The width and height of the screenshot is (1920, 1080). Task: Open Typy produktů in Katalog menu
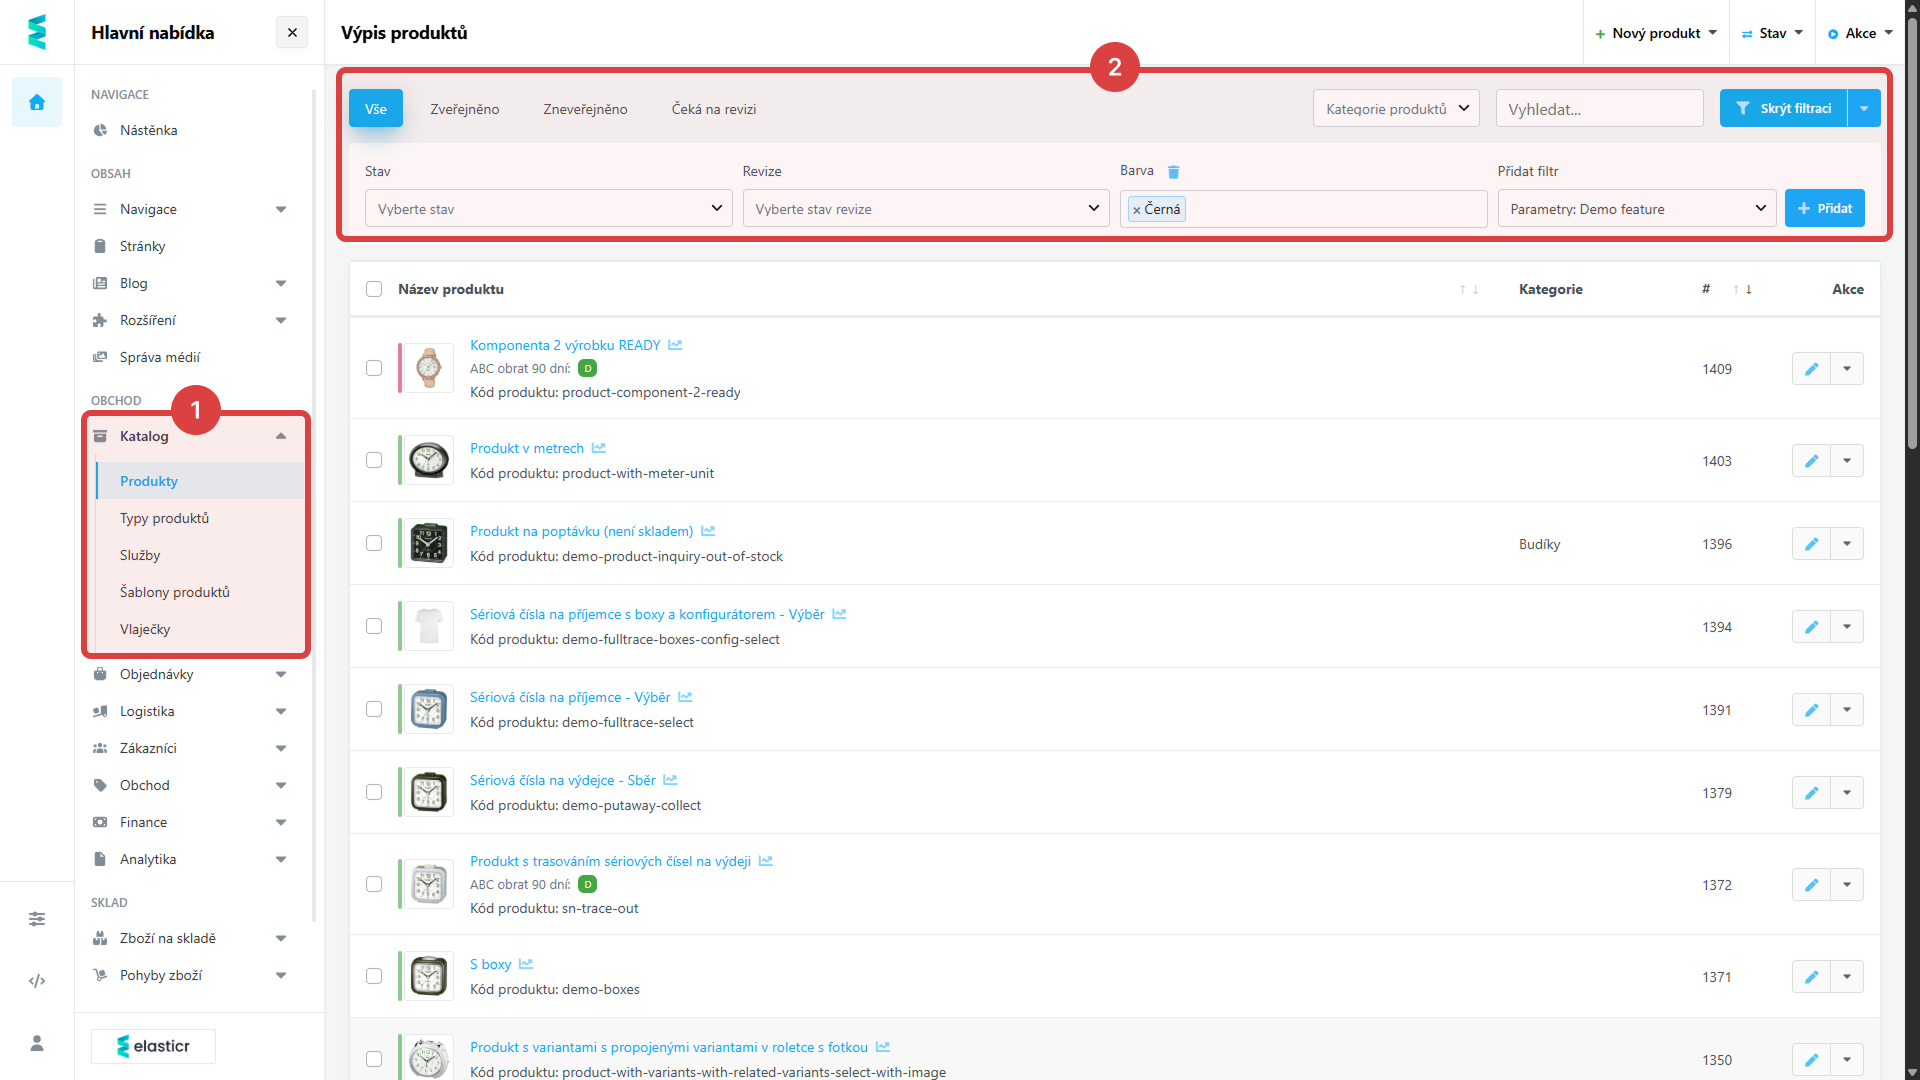165,518
